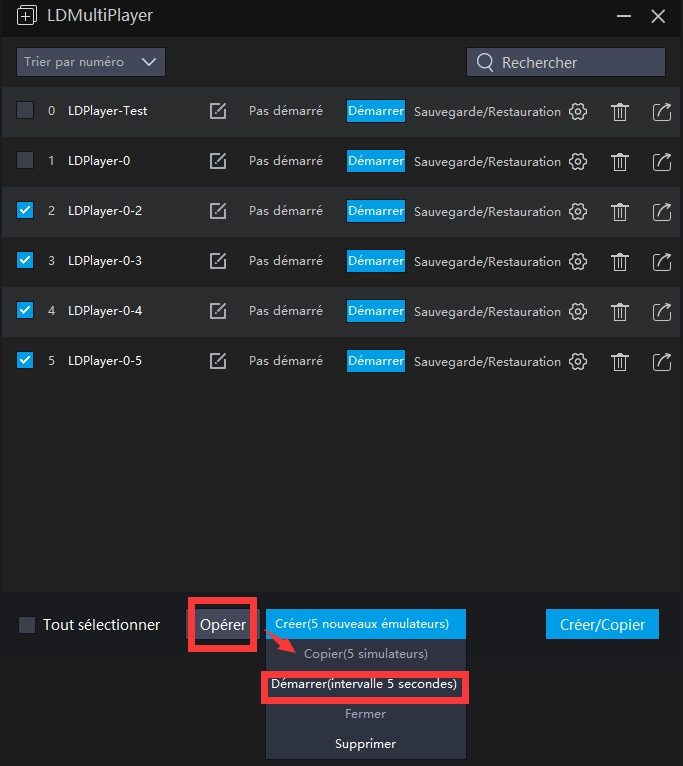Start LDPlayer-0-2 with Démarrer button
683x766 pixels.
coord(376,211)
